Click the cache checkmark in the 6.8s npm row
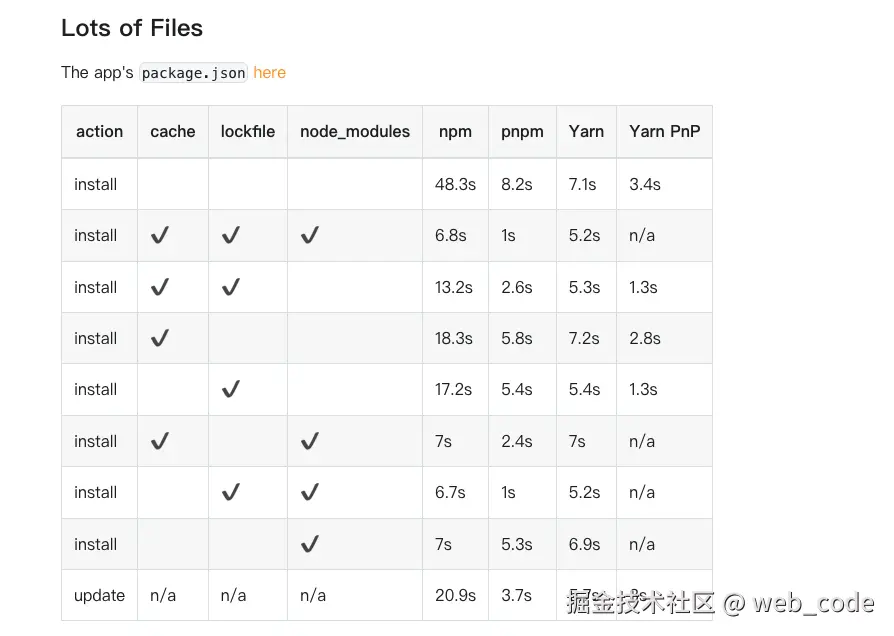Screen dimensions: 894x636 click(159, 235)
